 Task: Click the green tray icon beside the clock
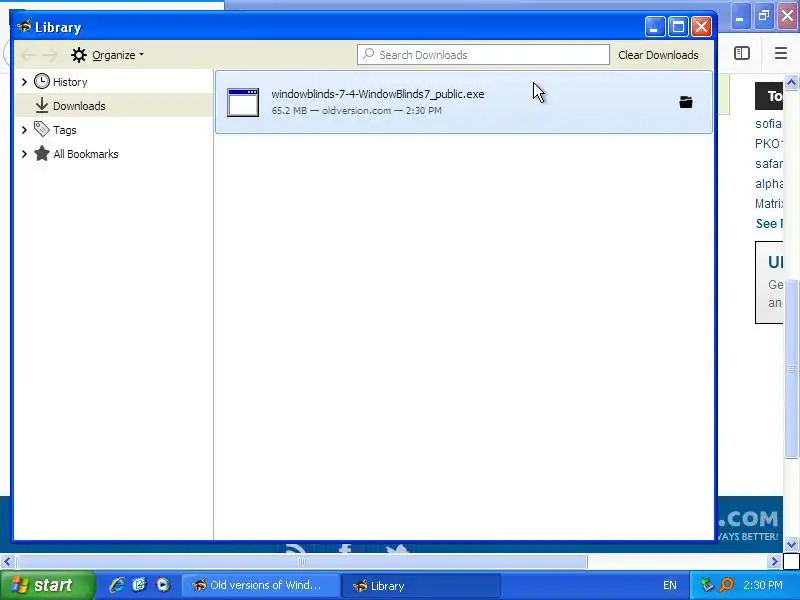click(707, 585)
